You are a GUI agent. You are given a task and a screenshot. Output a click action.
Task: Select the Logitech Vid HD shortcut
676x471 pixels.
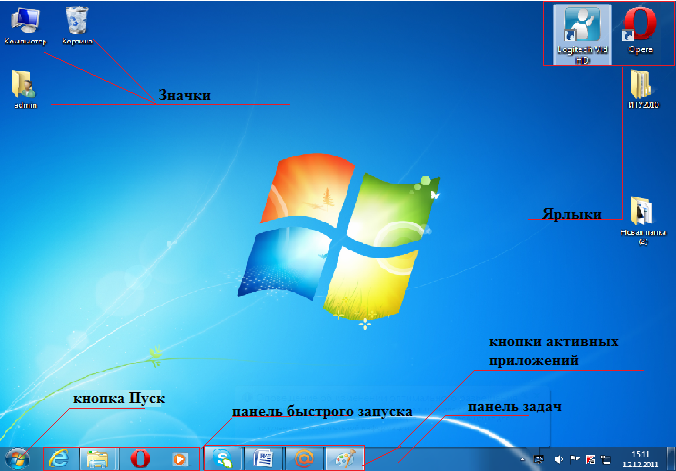pos(582,35)
